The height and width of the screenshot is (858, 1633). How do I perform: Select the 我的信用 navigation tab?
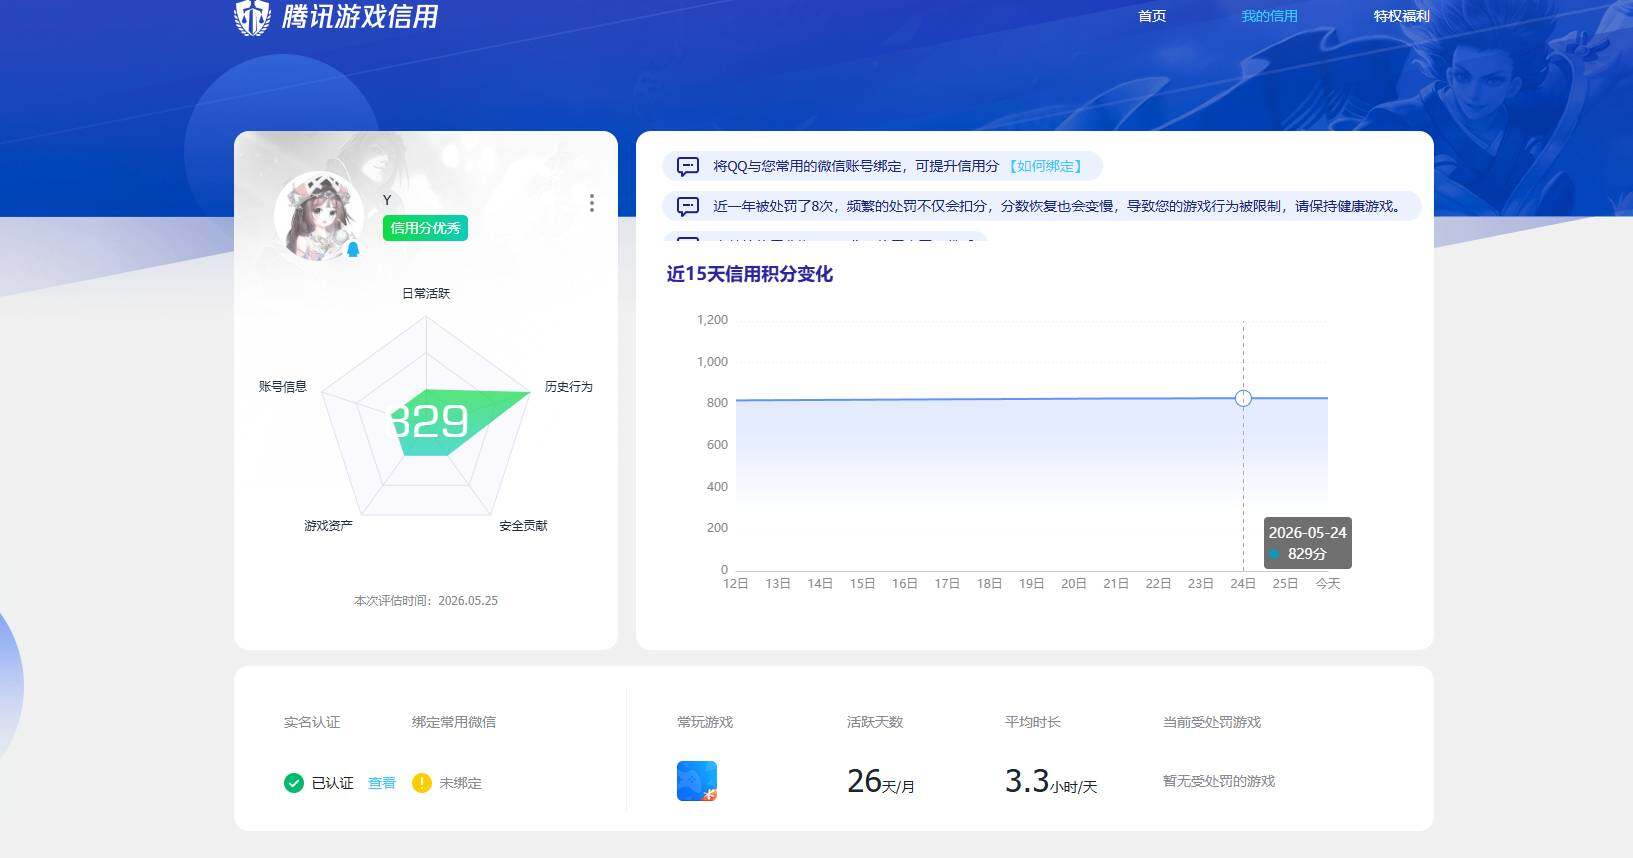(x=1269, y=16)
